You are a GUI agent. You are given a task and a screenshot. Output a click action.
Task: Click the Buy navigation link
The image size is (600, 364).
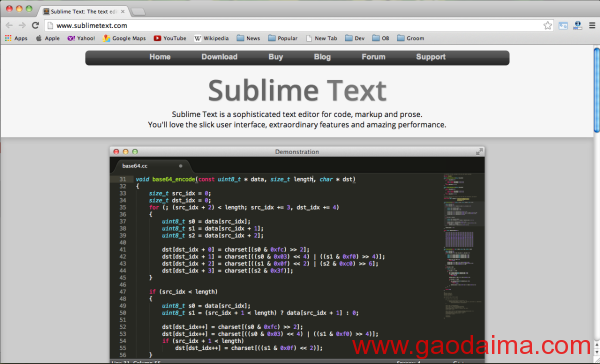(x=276, y=57)
